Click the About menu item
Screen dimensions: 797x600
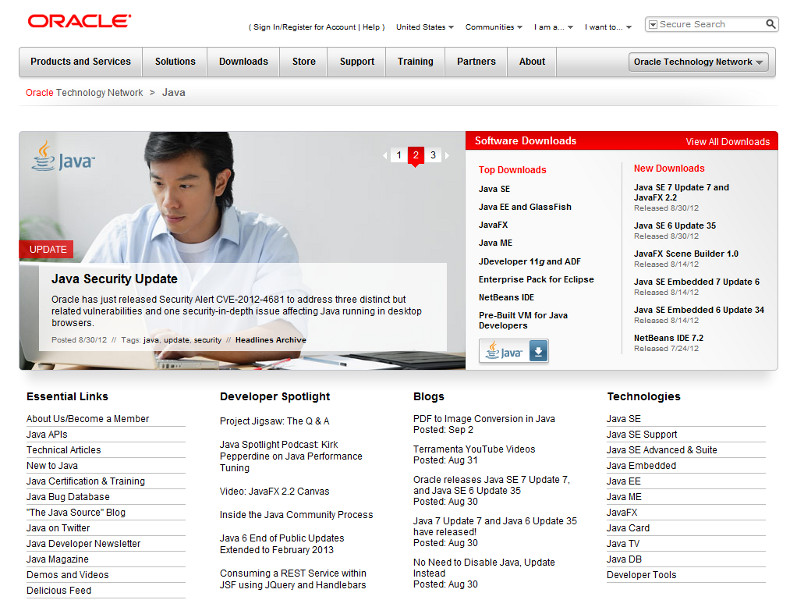click(x=532, y=62)
